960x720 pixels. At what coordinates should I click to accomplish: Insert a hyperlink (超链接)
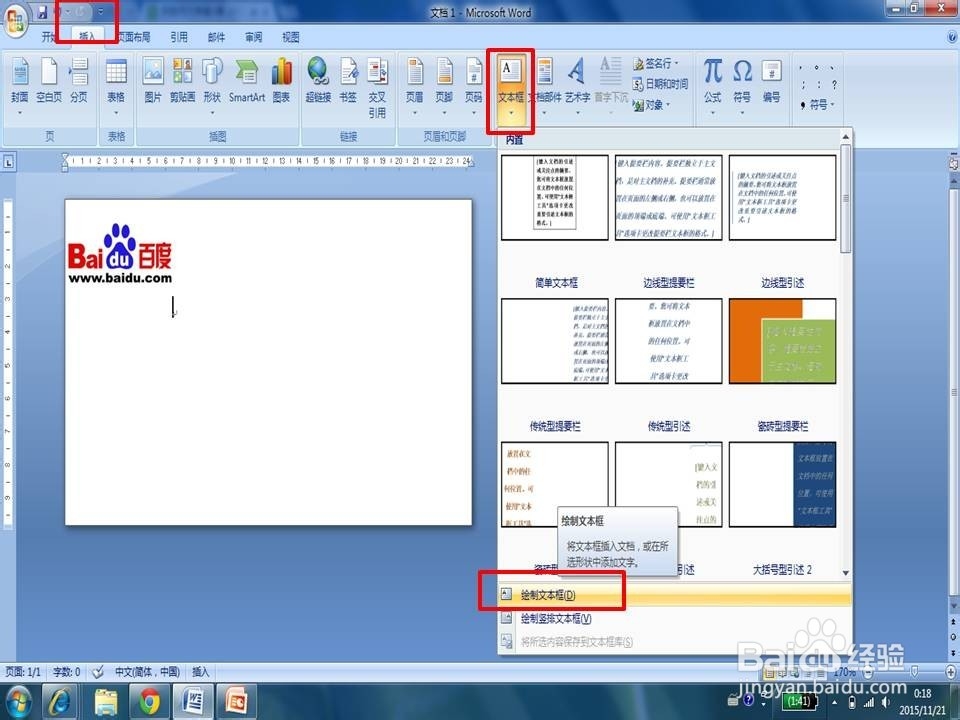click(x=318, y=80)
